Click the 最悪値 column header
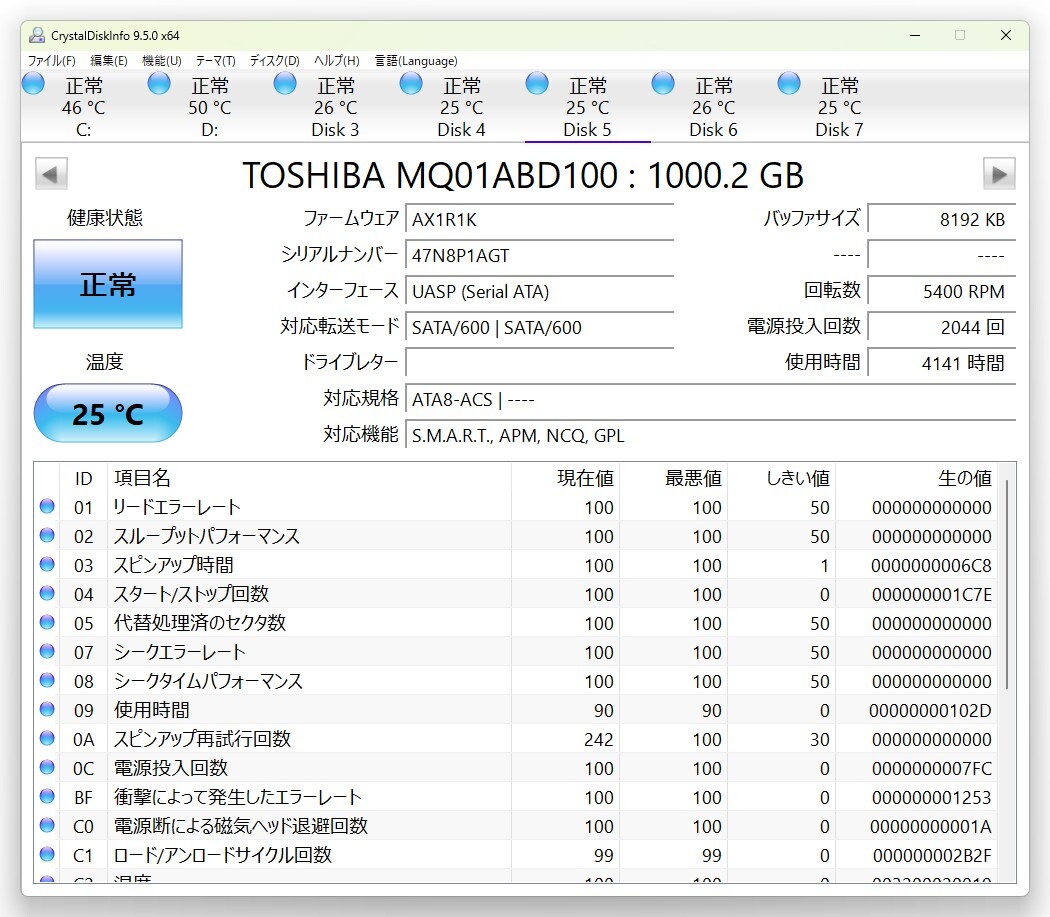Viewport: 1050px width, 917px height. point(674,478)
